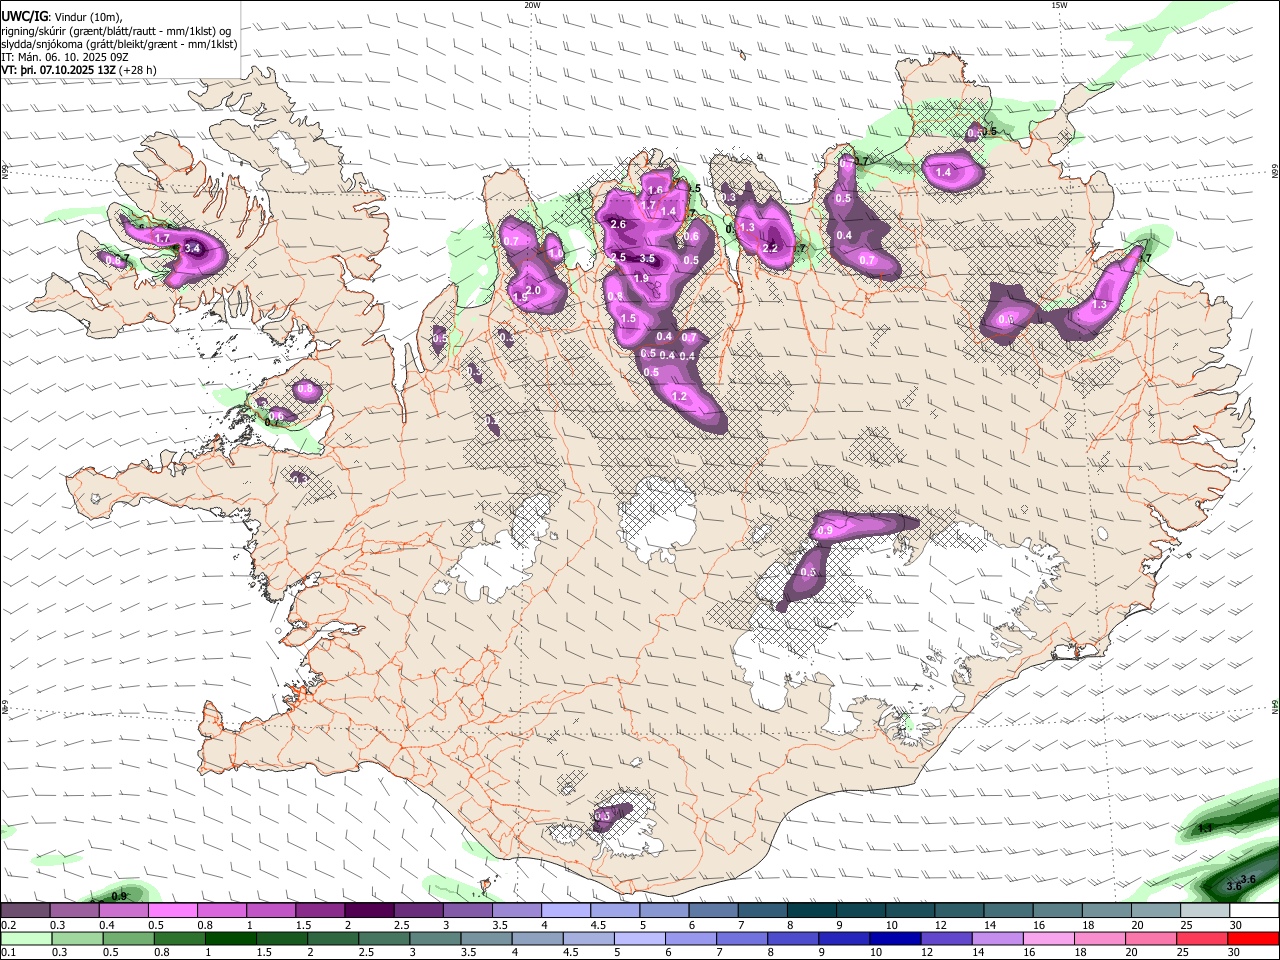The height and width of the screenshot is (960, 1280).
Task: Click the pink rain legend swatch at 18
Action: [x=1100, y=938]
